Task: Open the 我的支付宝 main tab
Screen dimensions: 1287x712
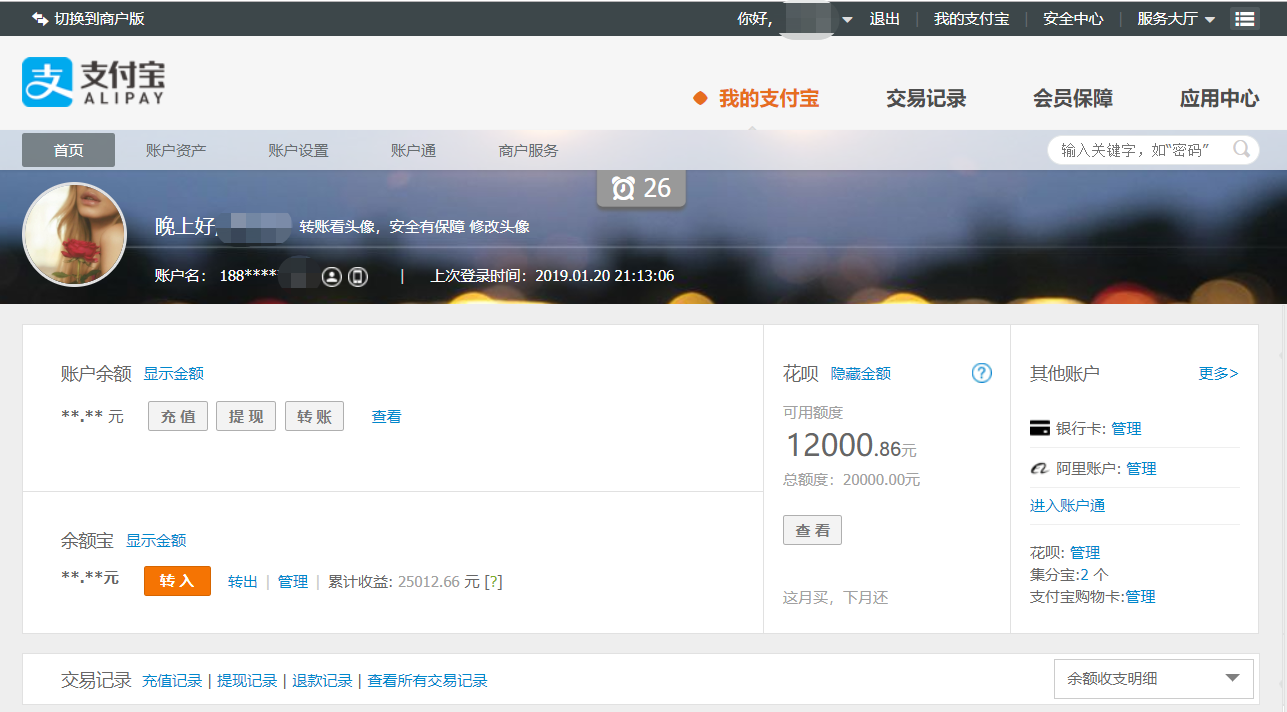Action: (x=769, y=98)
